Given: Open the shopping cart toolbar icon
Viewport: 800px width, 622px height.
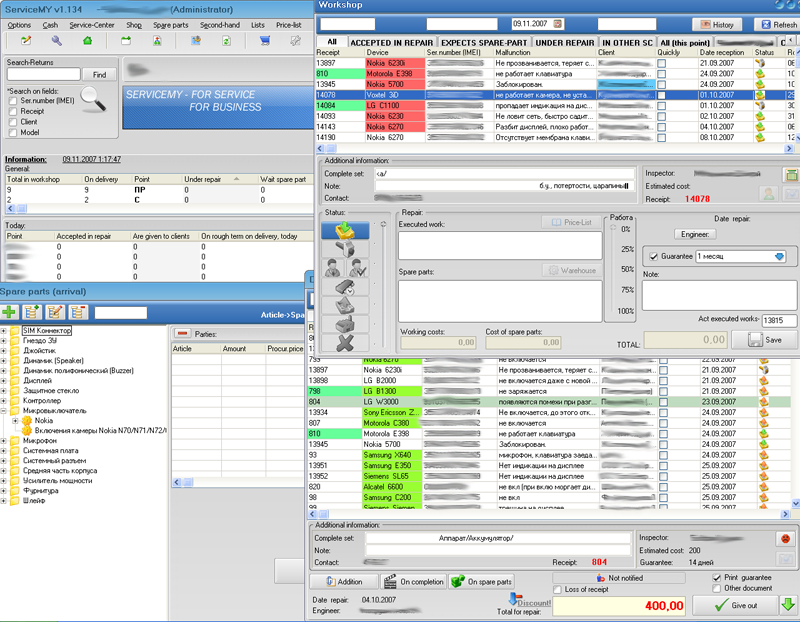Looking at the screenshot, I should pyautogui.click(x=265, y=41).
